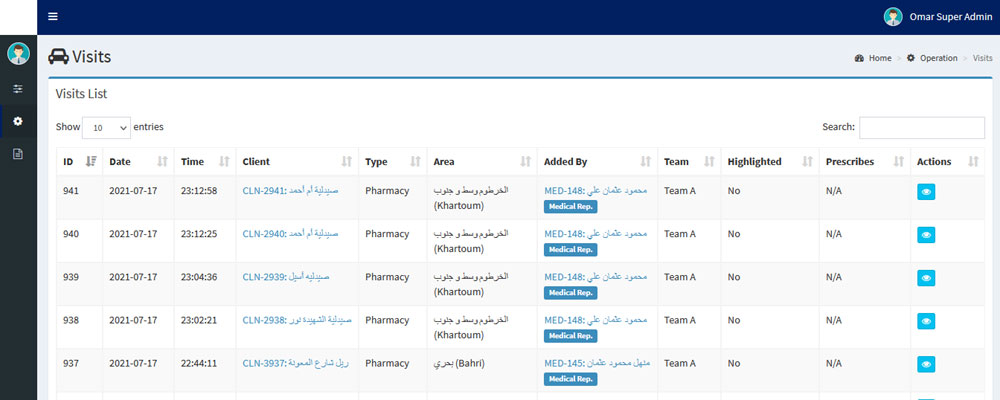Sort table by Prescribes column
The height and width of the screenshot is (400, 1000).
865,162
